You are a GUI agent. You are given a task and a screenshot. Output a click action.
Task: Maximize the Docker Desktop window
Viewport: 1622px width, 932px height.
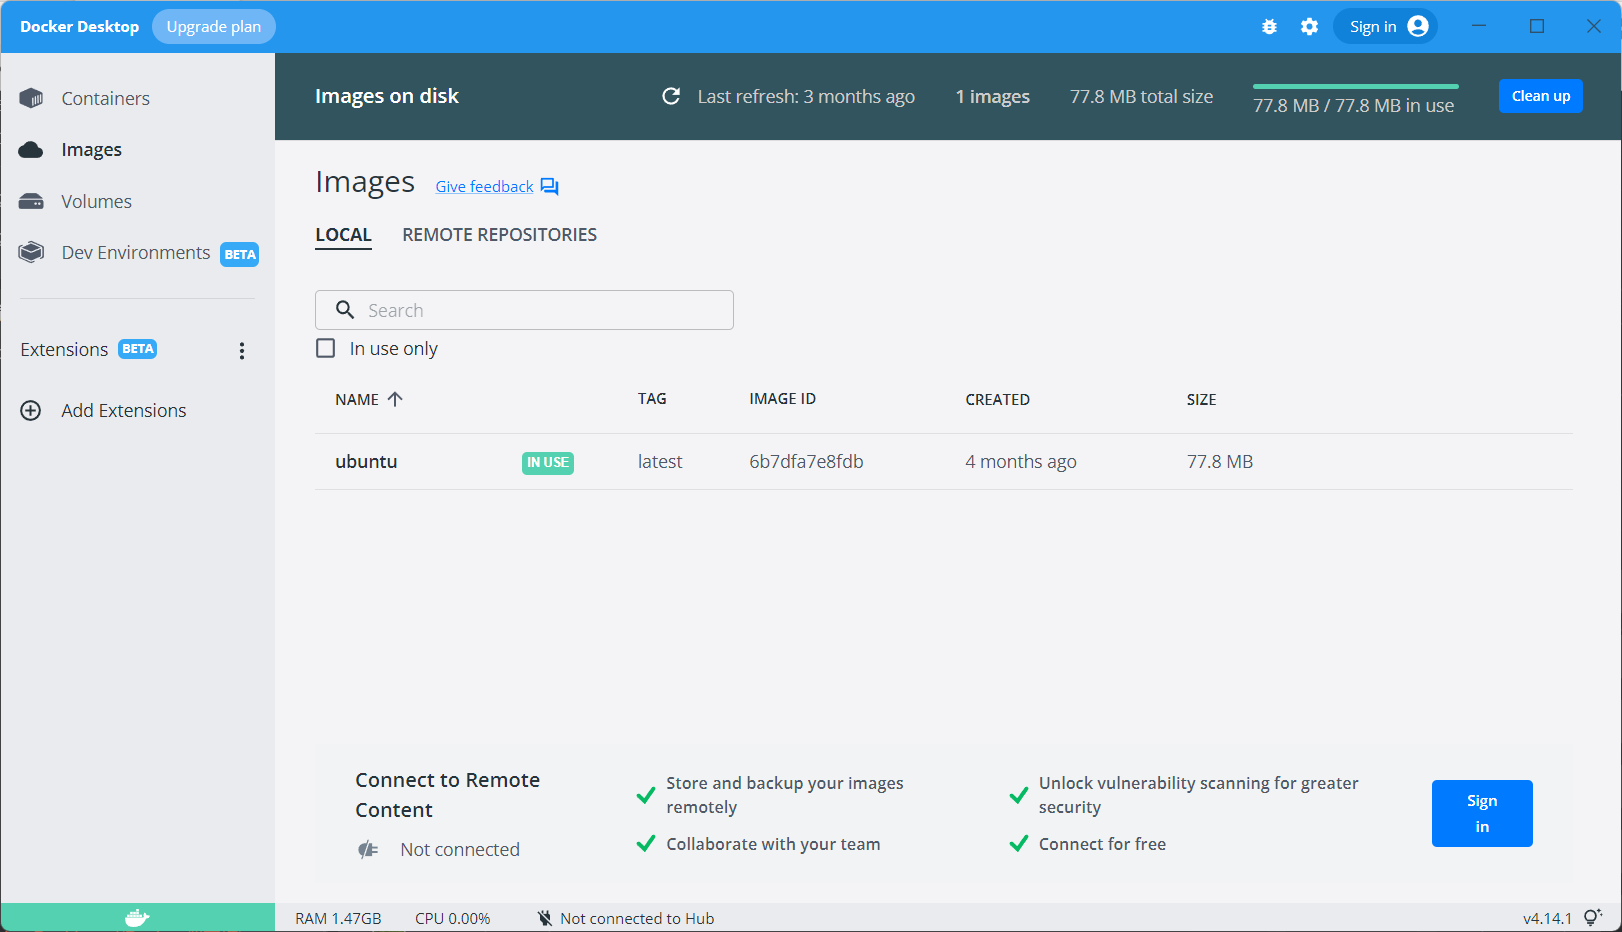click(x=1537, y=27)
